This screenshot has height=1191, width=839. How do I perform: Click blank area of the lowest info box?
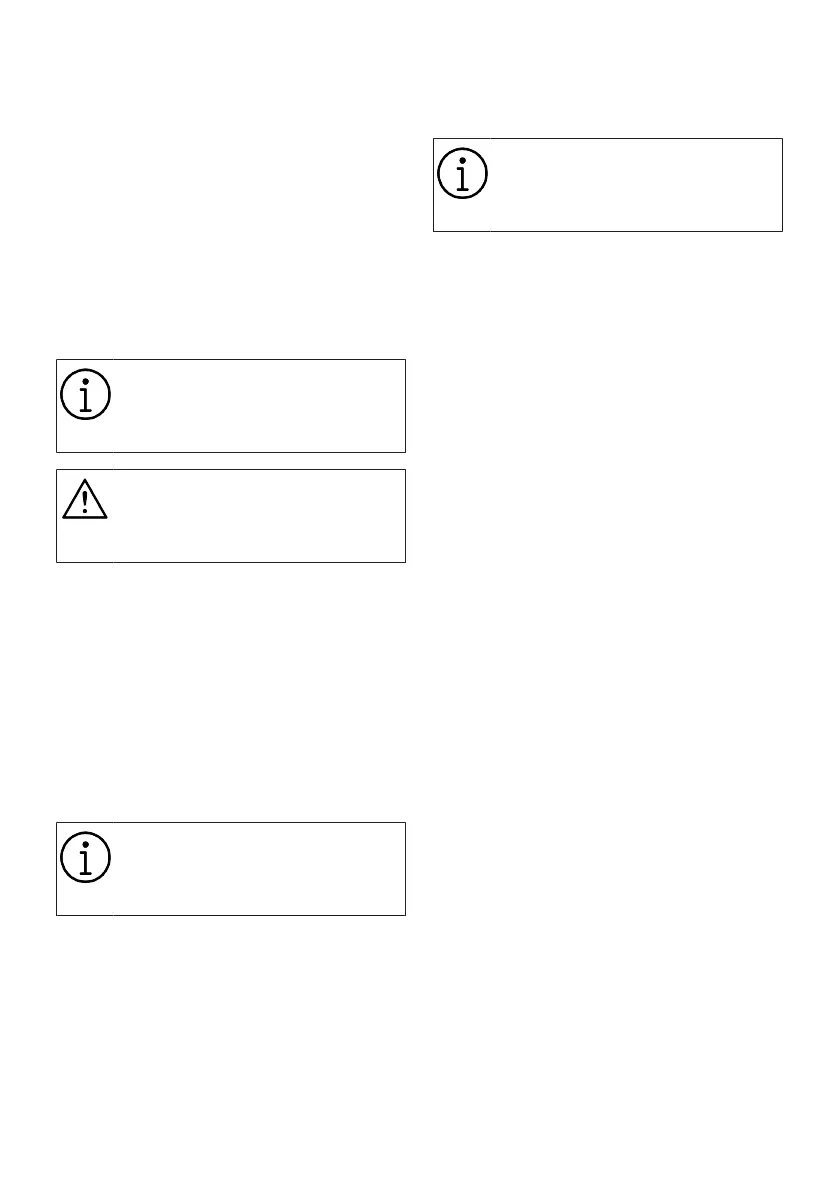(x=258, y=869)
